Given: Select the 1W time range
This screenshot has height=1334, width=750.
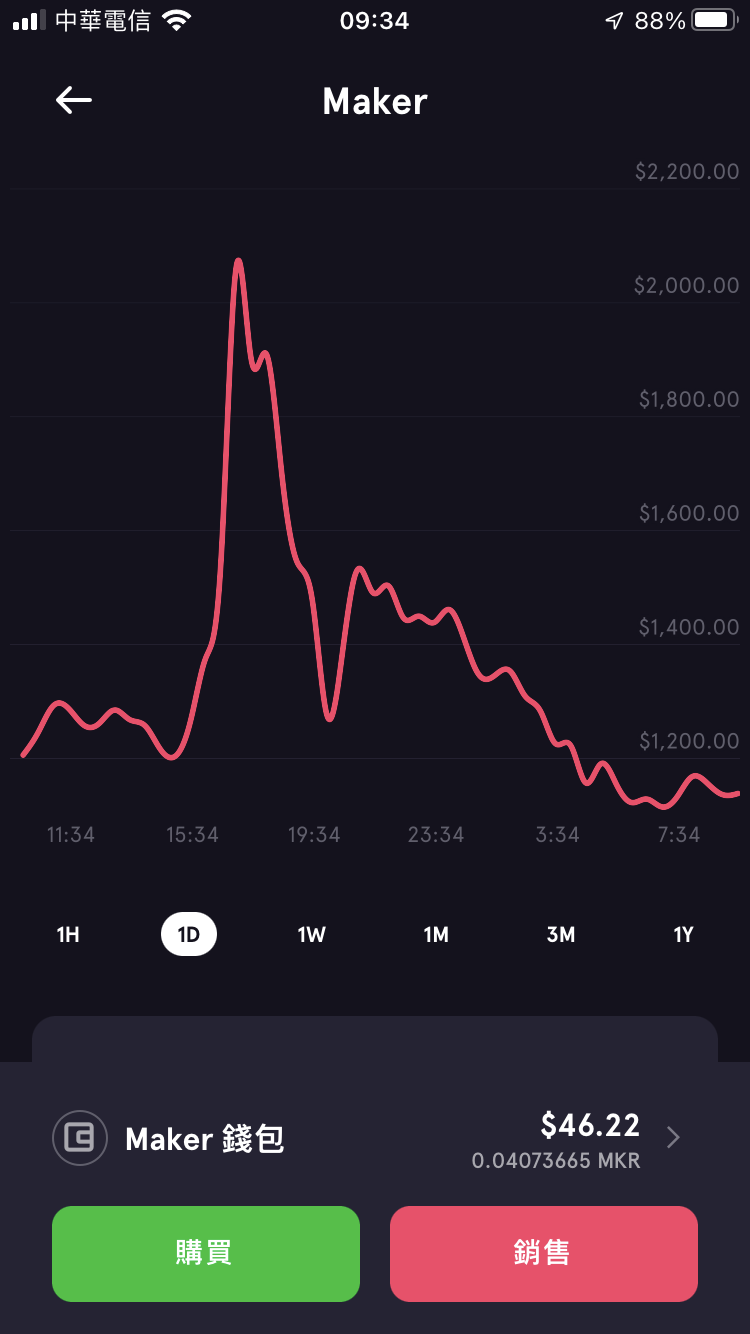Looking at the screenshot, I should 311,935.
